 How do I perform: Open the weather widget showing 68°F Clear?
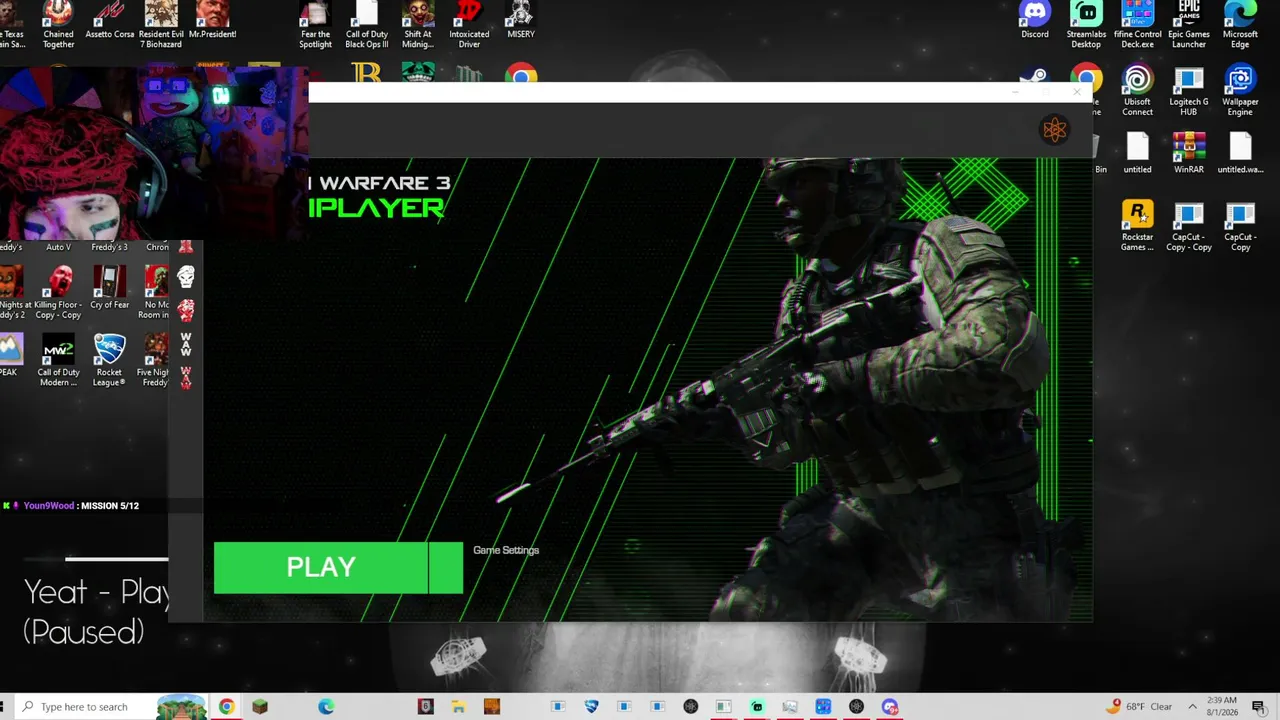coord(1141,707)
